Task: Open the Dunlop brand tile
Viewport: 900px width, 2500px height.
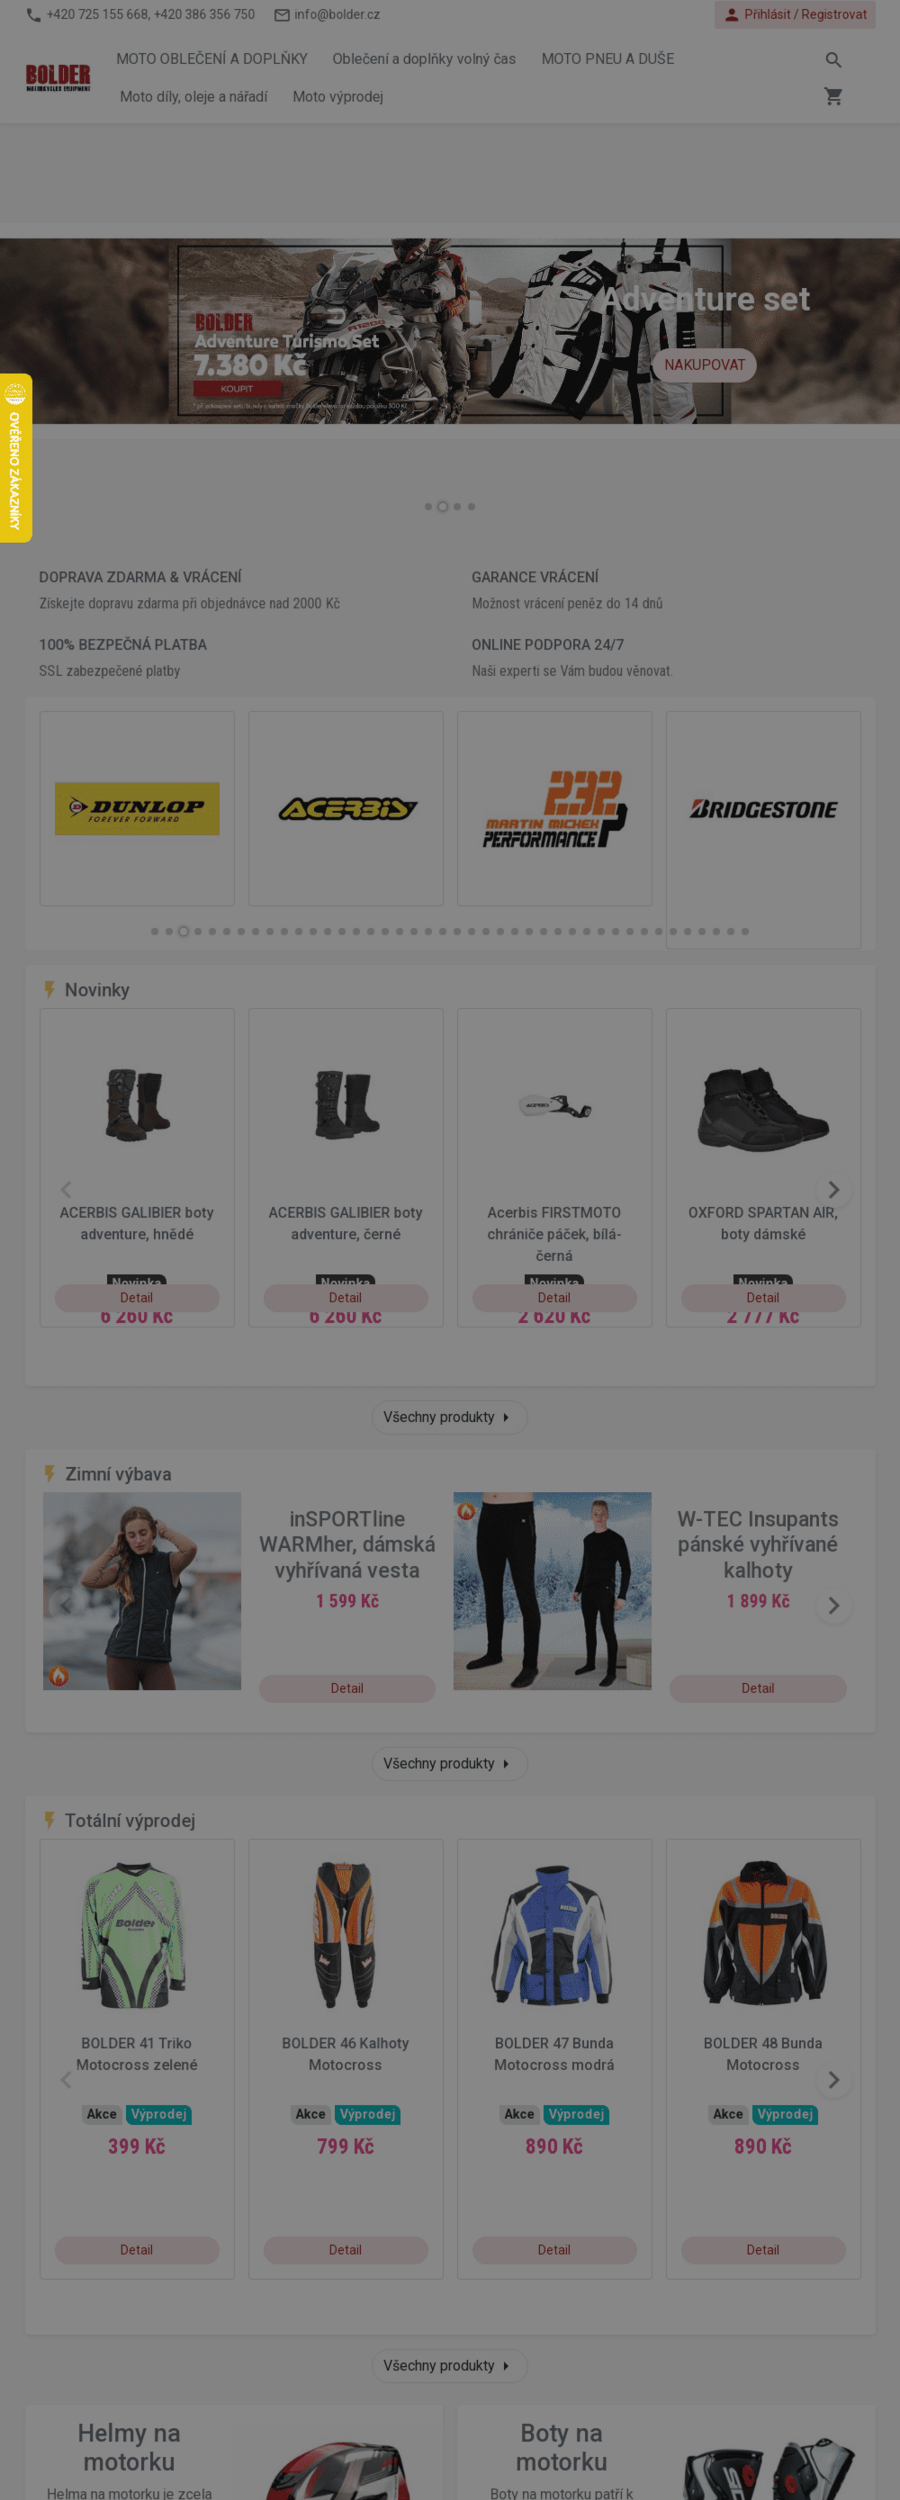Action: tap(137, 809)
